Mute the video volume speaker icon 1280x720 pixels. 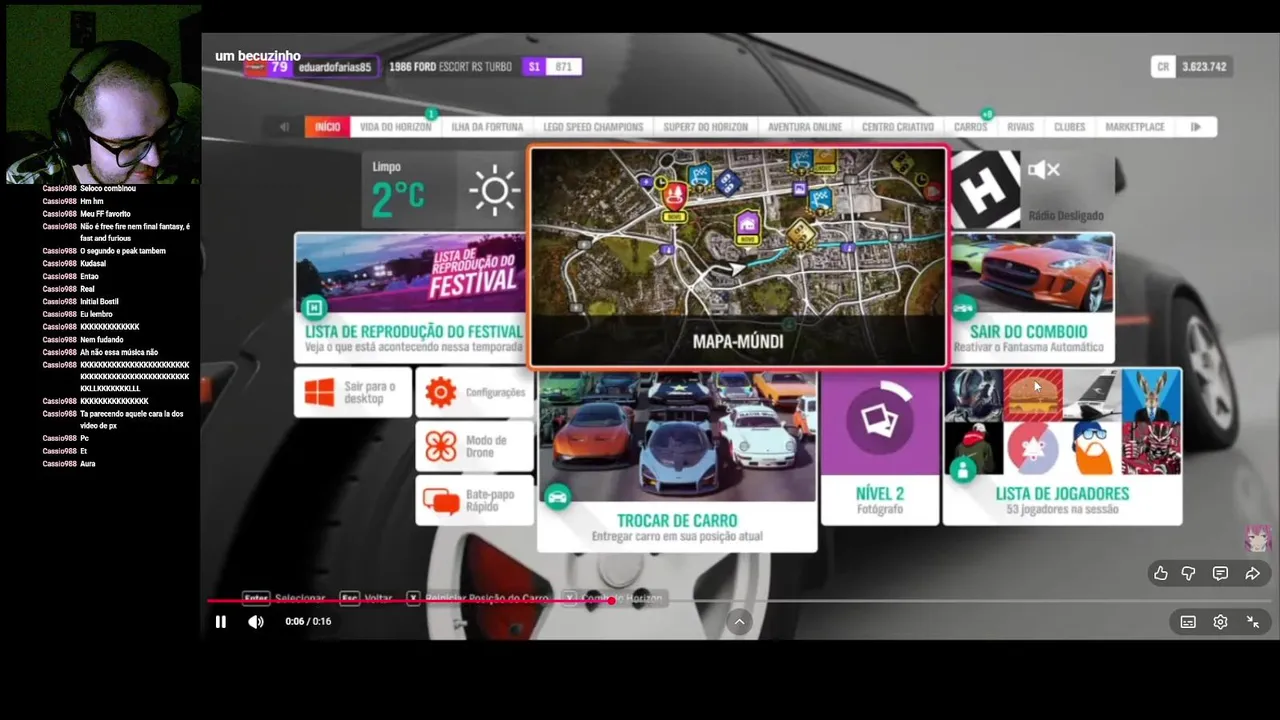pyautogui.click(x=256, y=622)
